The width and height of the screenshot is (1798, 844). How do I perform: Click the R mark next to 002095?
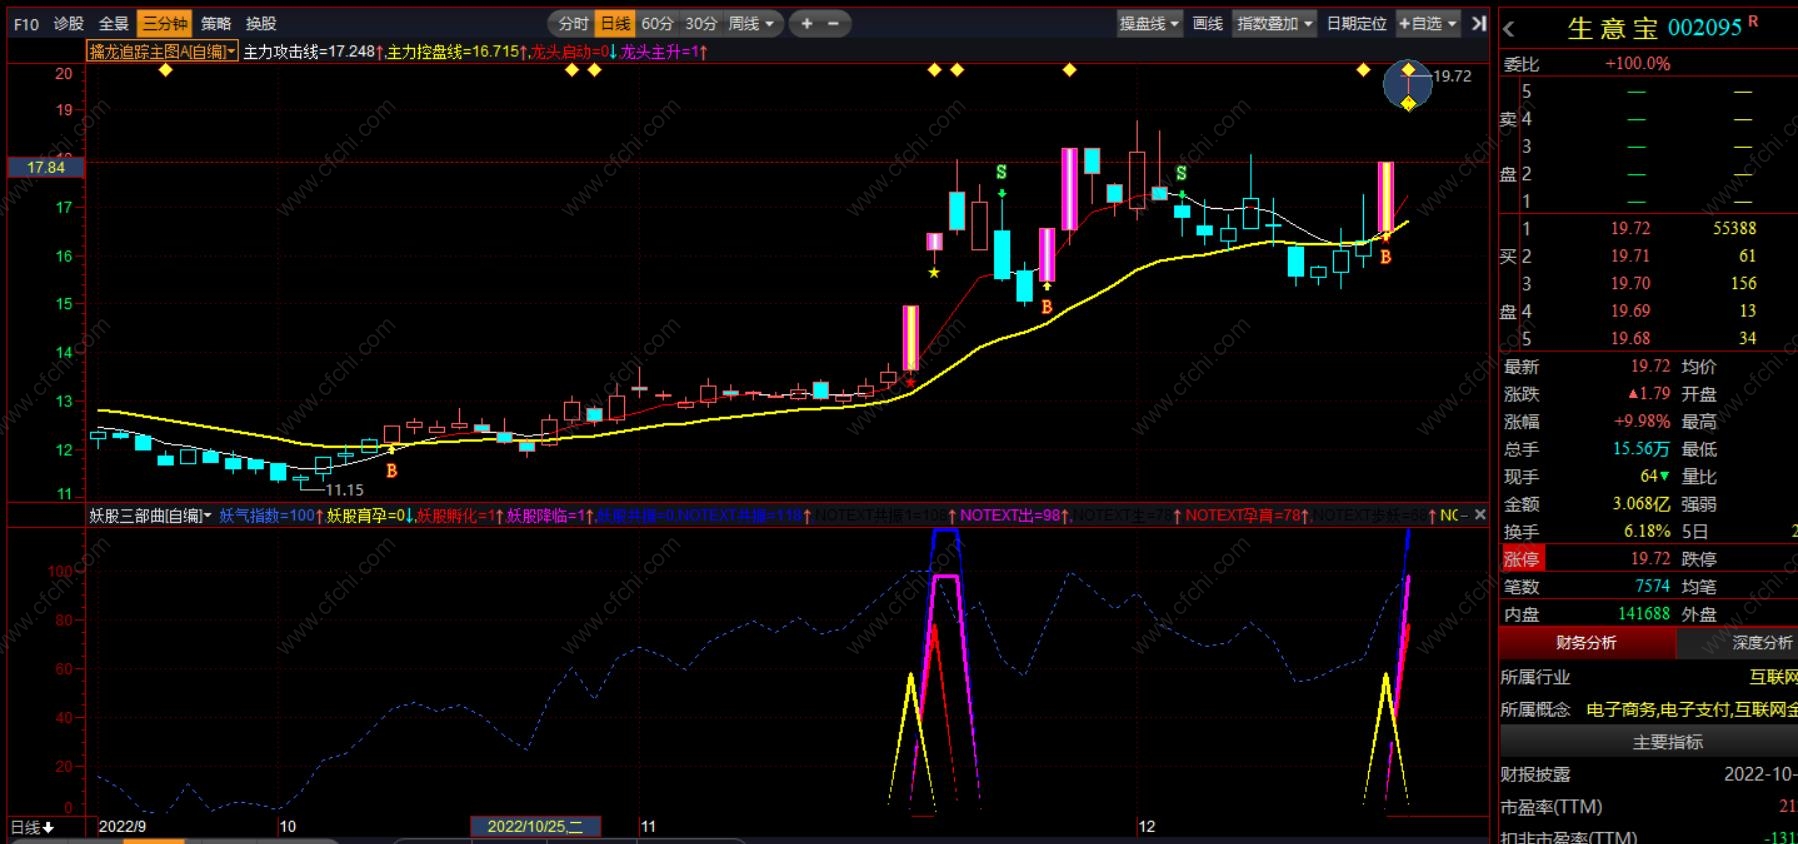1753,21
